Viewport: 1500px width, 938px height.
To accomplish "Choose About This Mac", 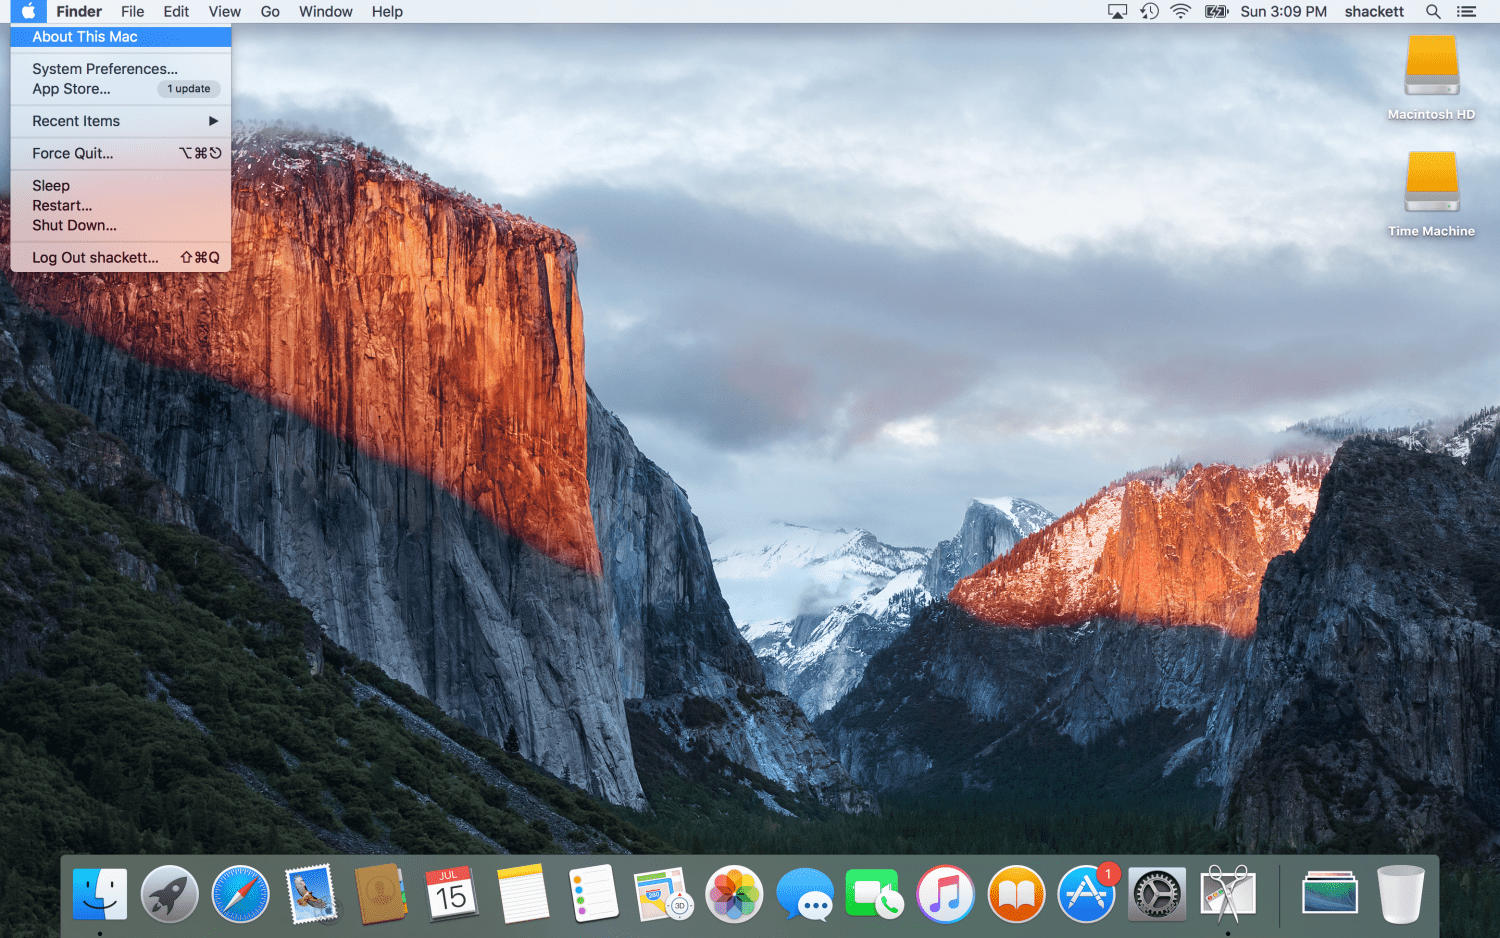I will [120, 37].
